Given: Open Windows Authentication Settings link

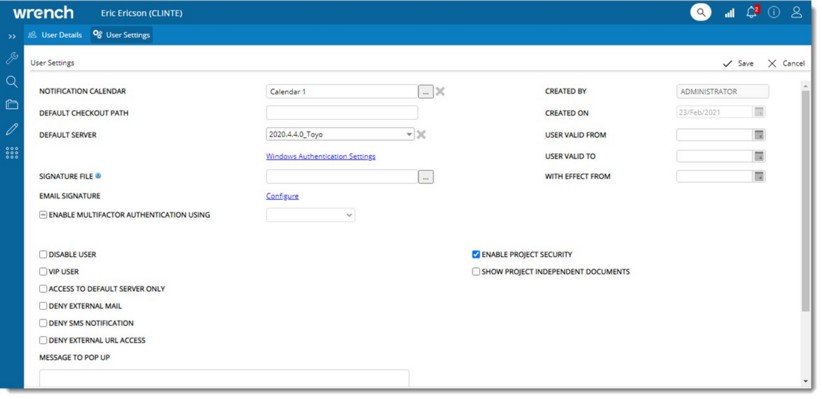Looking at the screenshot, I should 320,156.
